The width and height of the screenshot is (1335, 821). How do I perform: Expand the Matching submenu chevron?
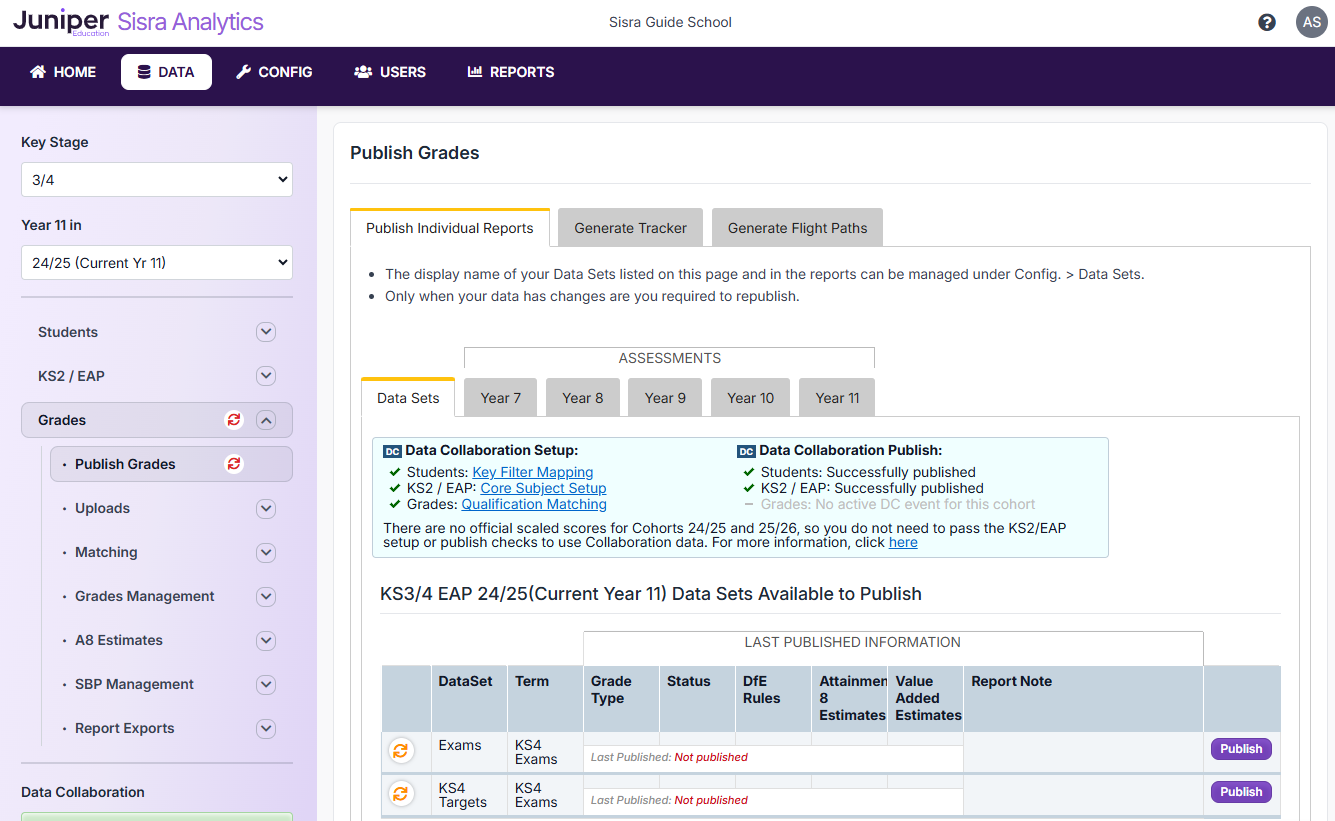(266, 552)
